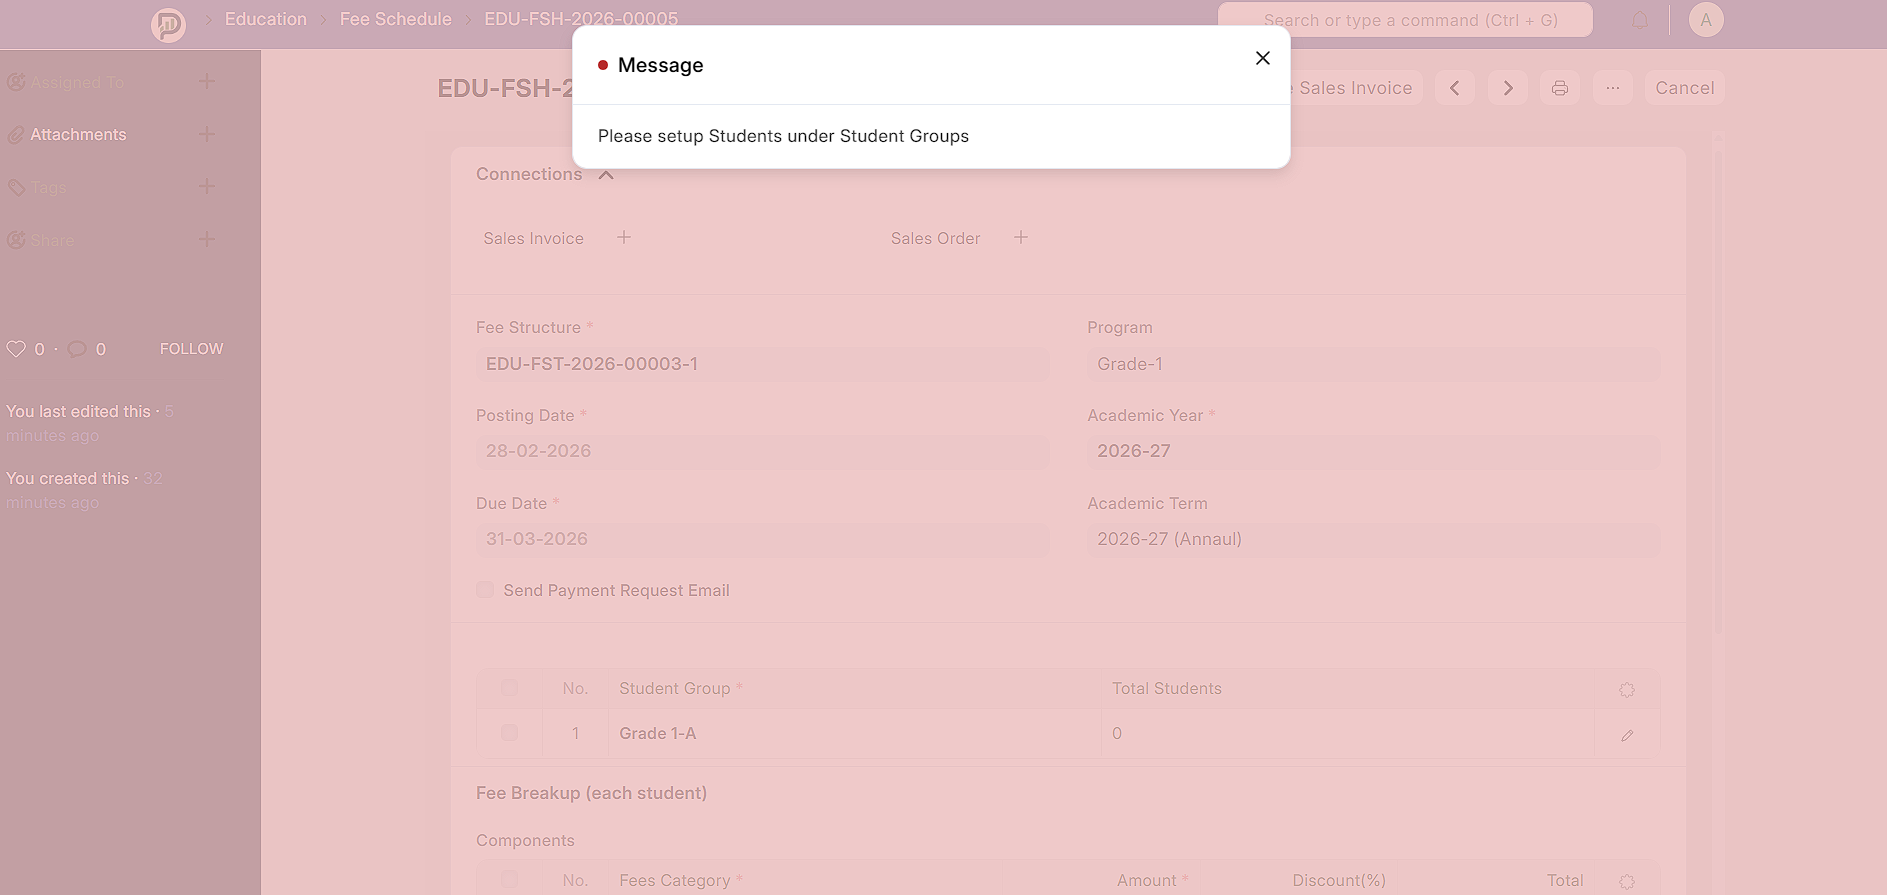Open the user avatar menu

pyautogui.click(x=1705, y=20)
